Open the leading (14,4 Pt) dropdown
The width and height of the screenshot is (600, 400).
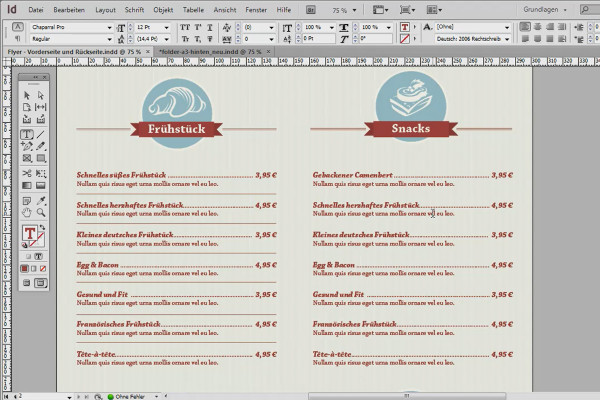coord(166,39)
